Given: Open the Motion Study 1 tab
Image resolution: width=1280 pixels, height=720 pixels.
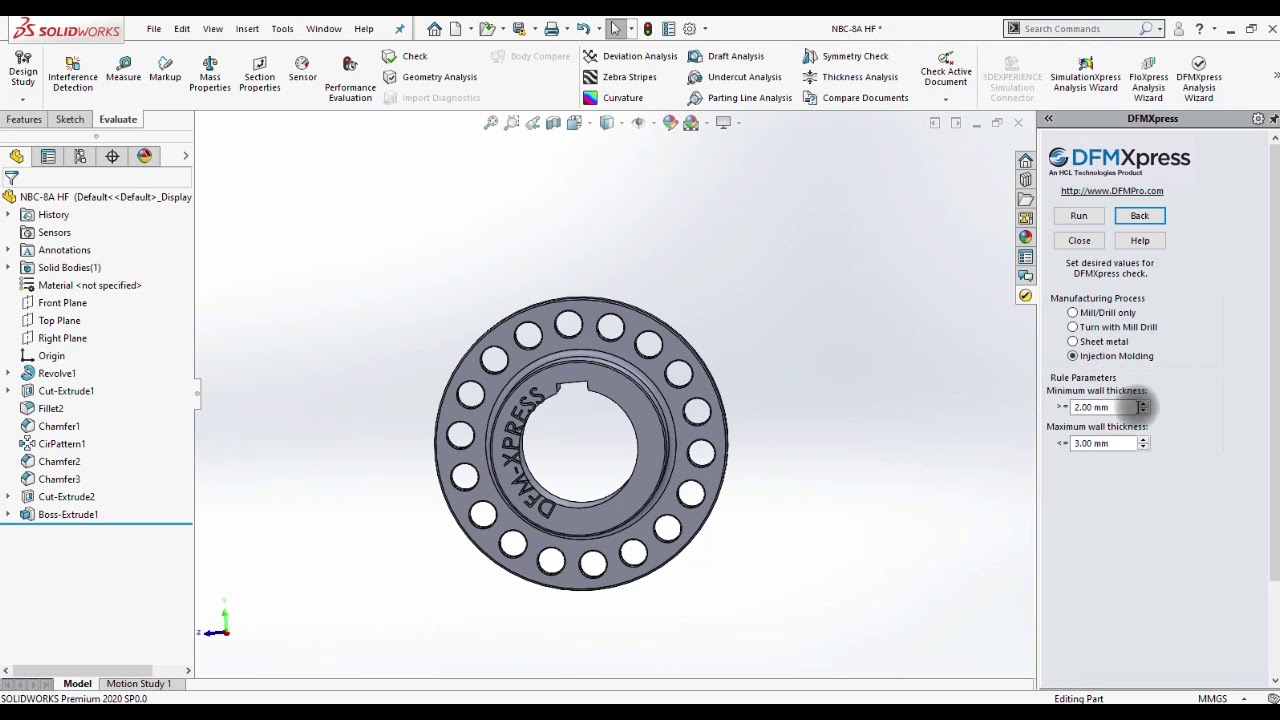Looking at the screenshot, I should 139,684.
